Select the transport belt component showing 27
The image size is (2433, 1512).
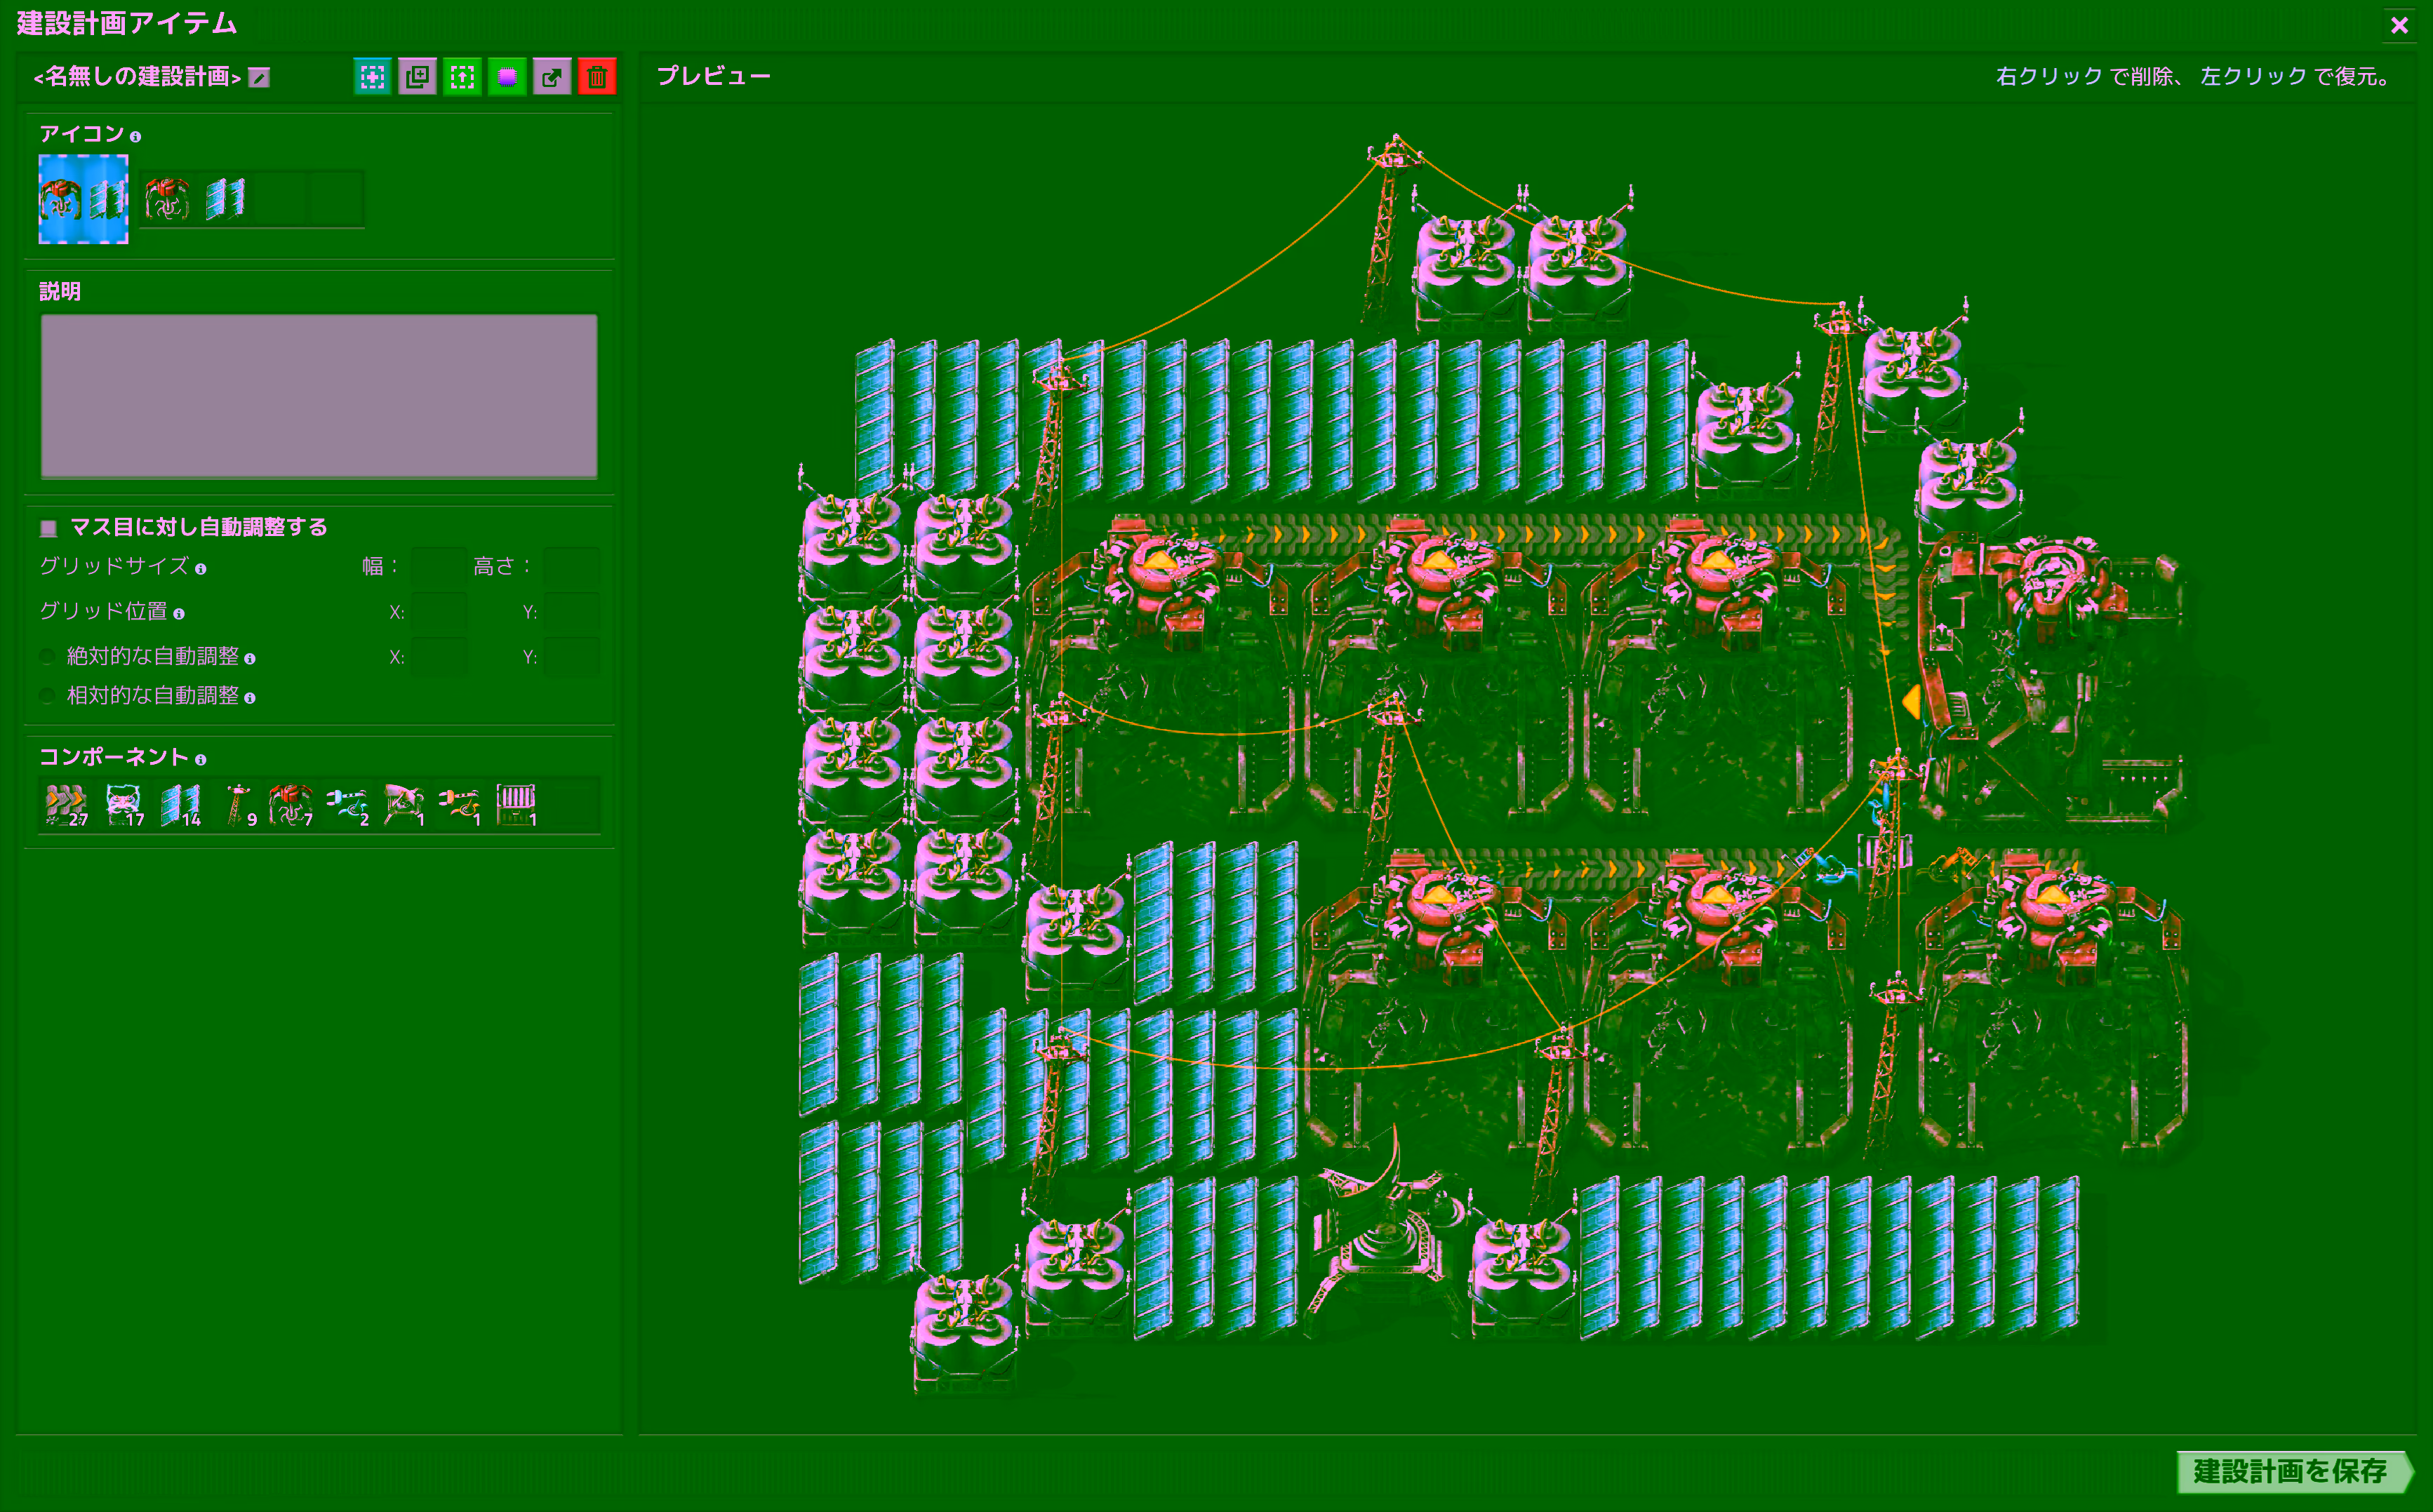(x=67, y=805)
